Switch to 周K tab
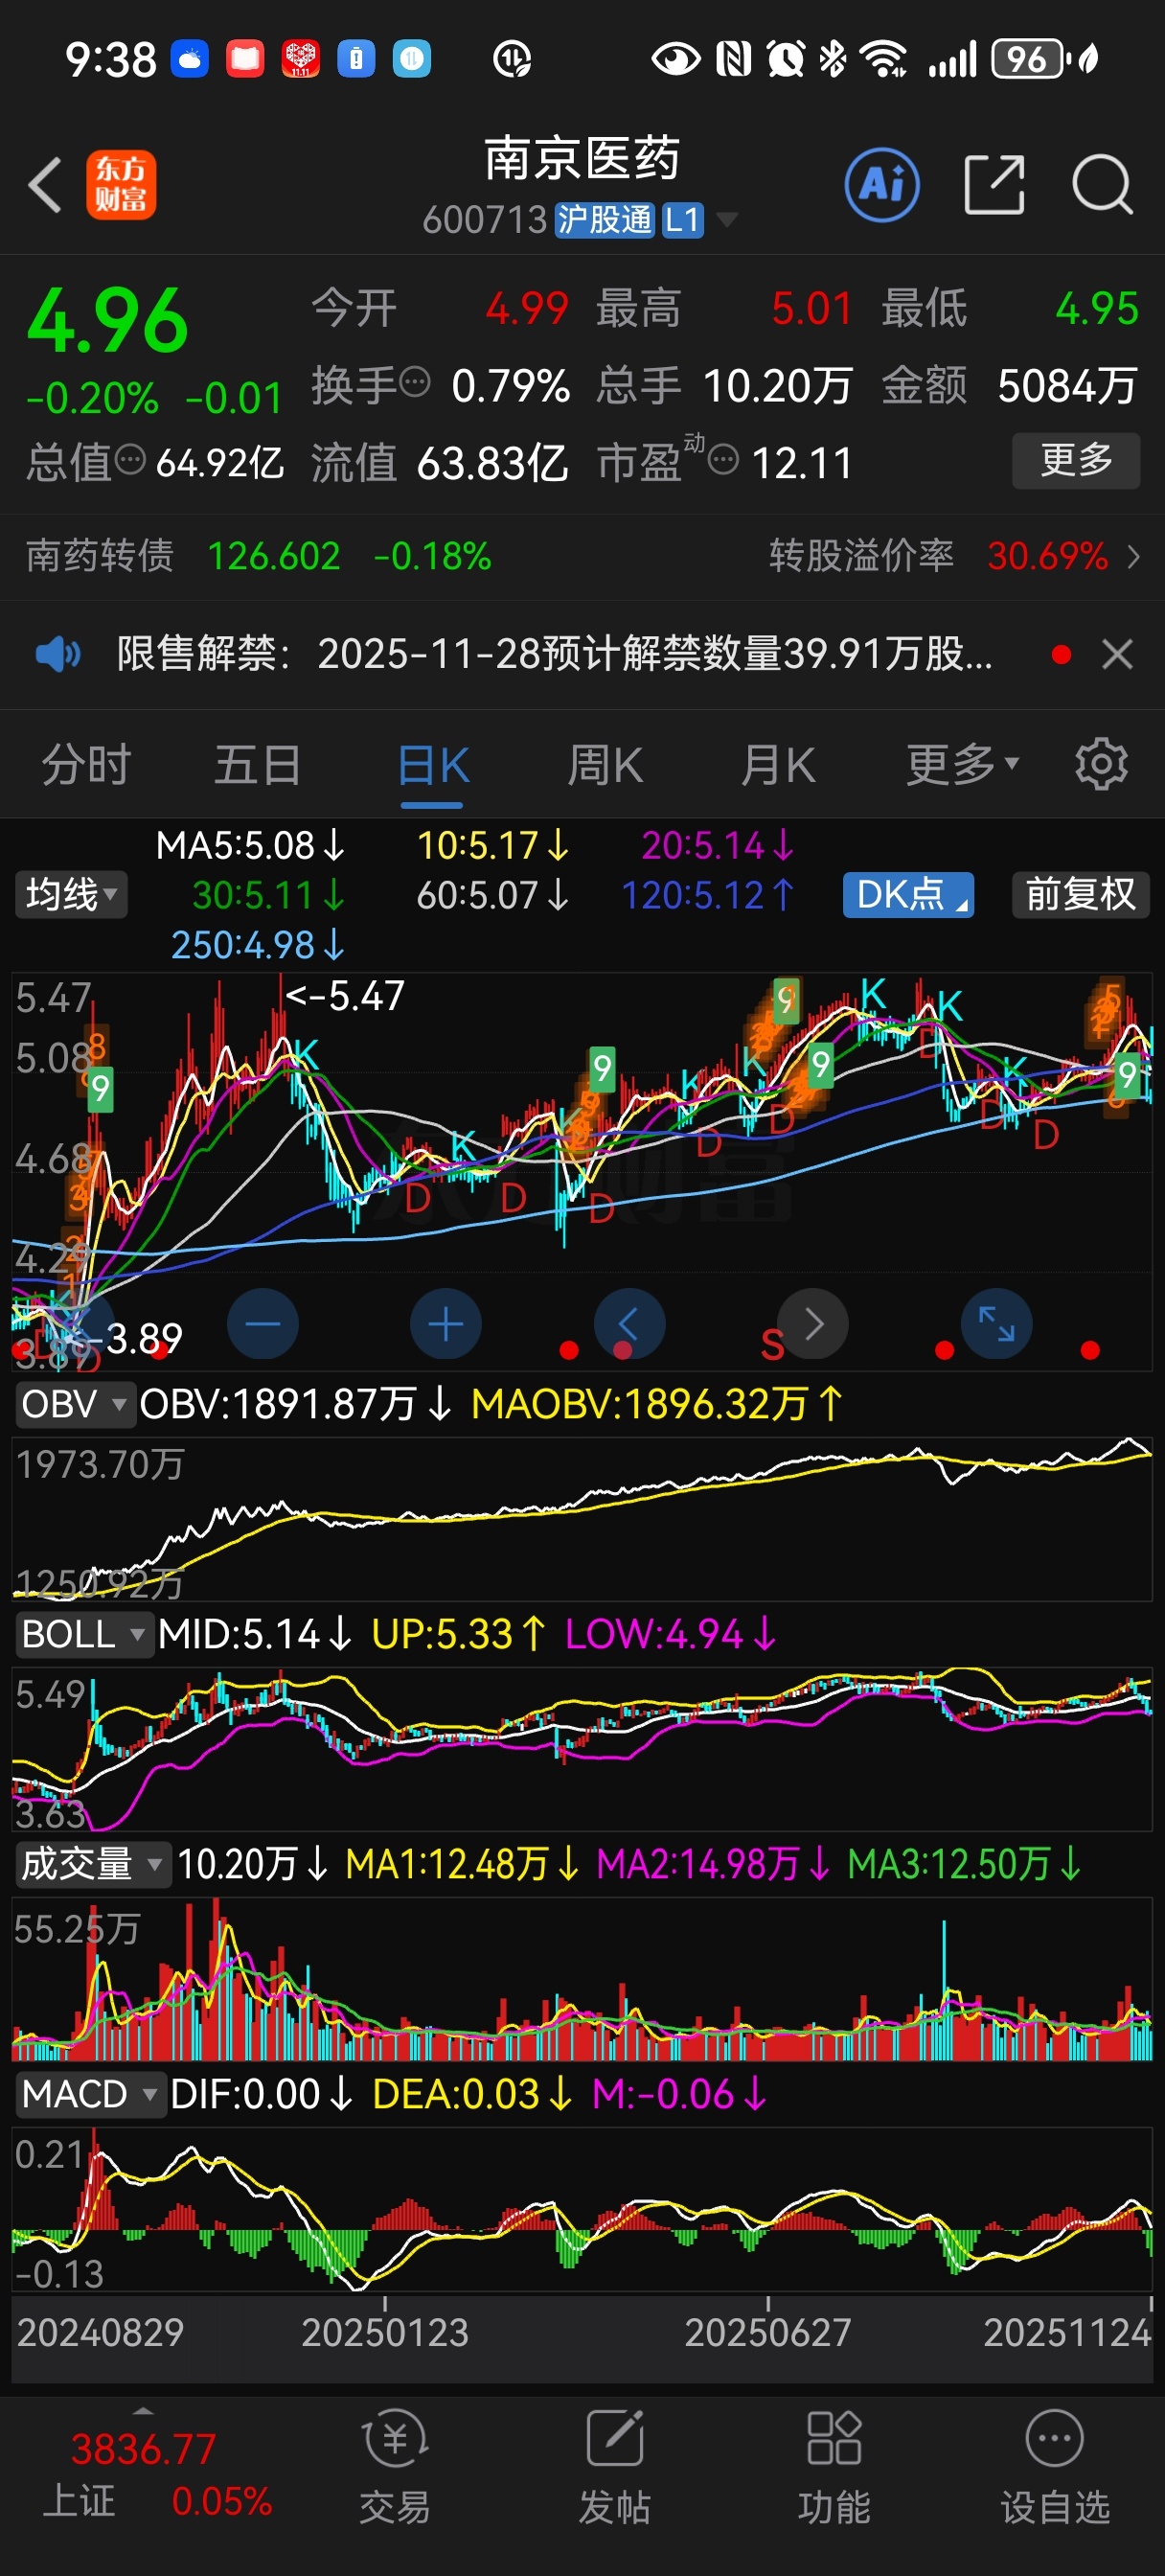Image resolution: width=1165 pixels, height=2576 pixels. (605, 765)
